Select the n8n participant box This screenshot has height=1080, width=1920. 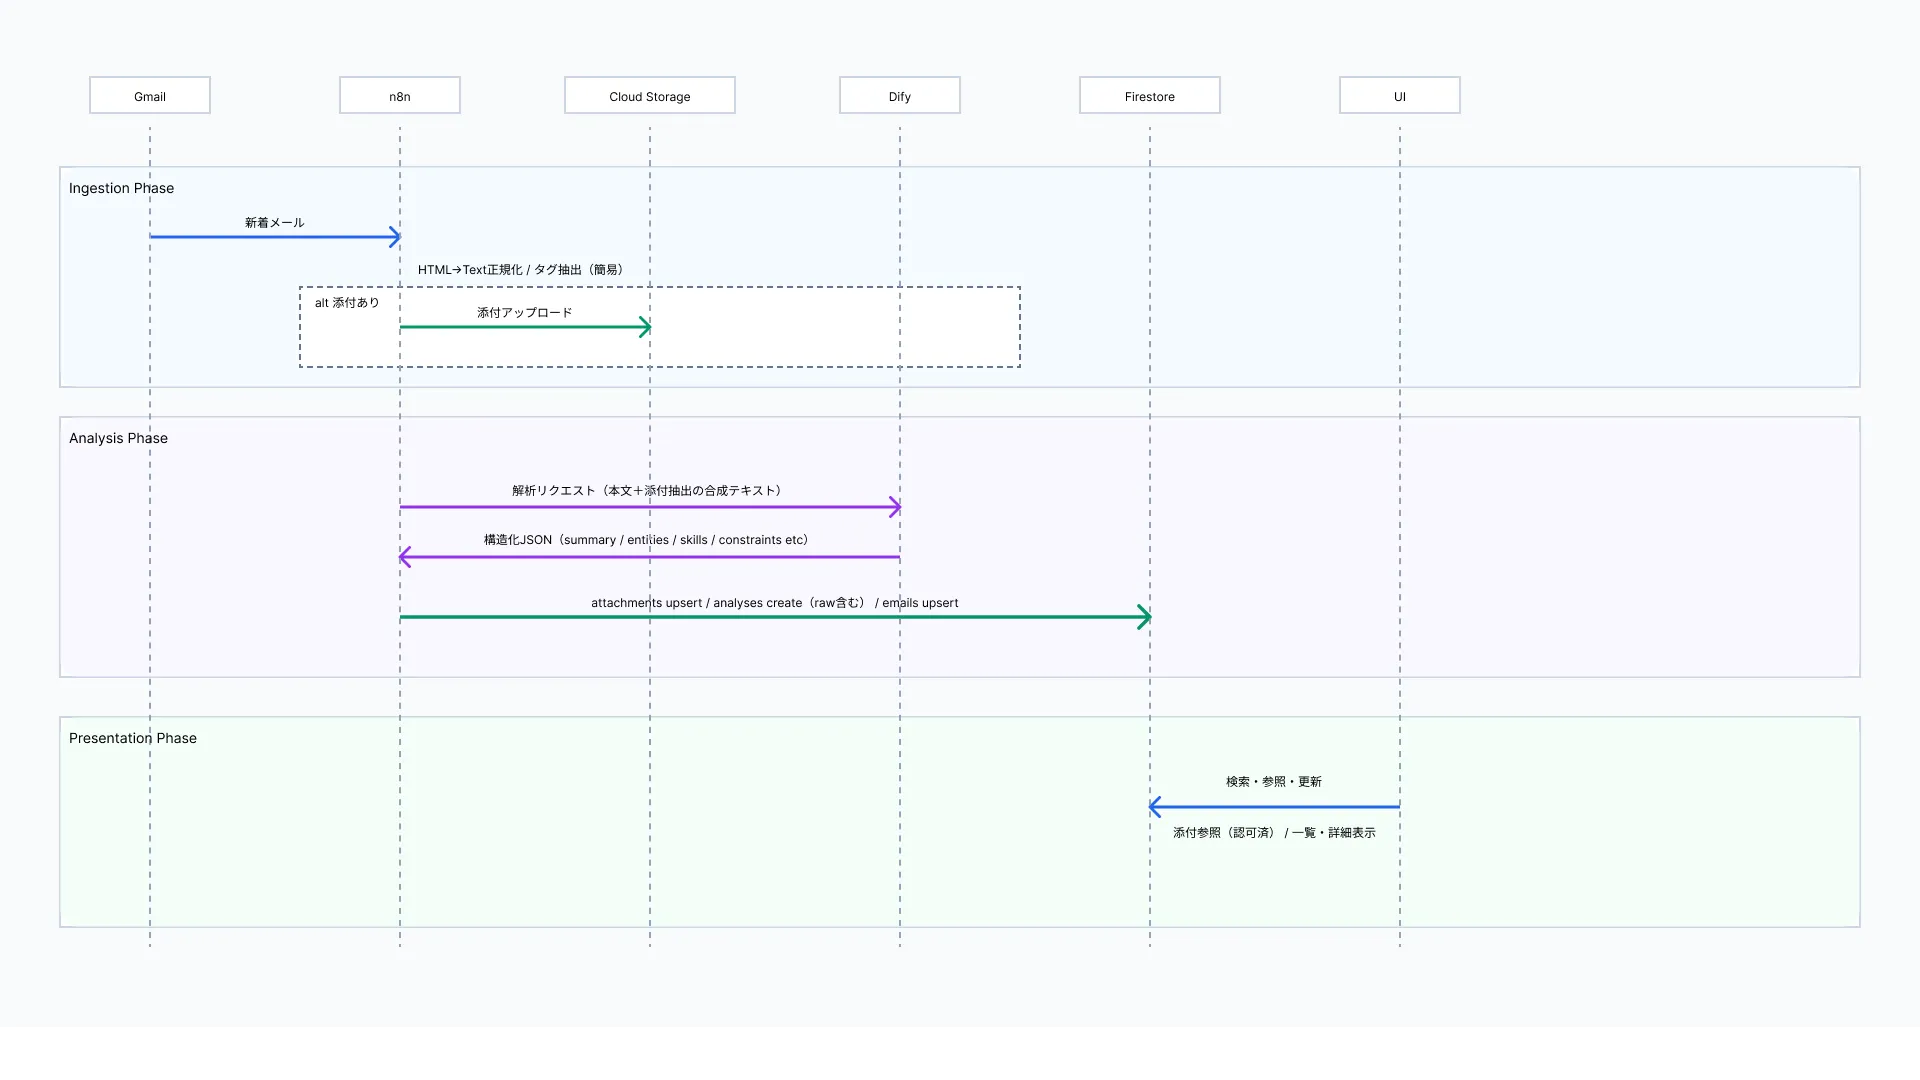400,96
